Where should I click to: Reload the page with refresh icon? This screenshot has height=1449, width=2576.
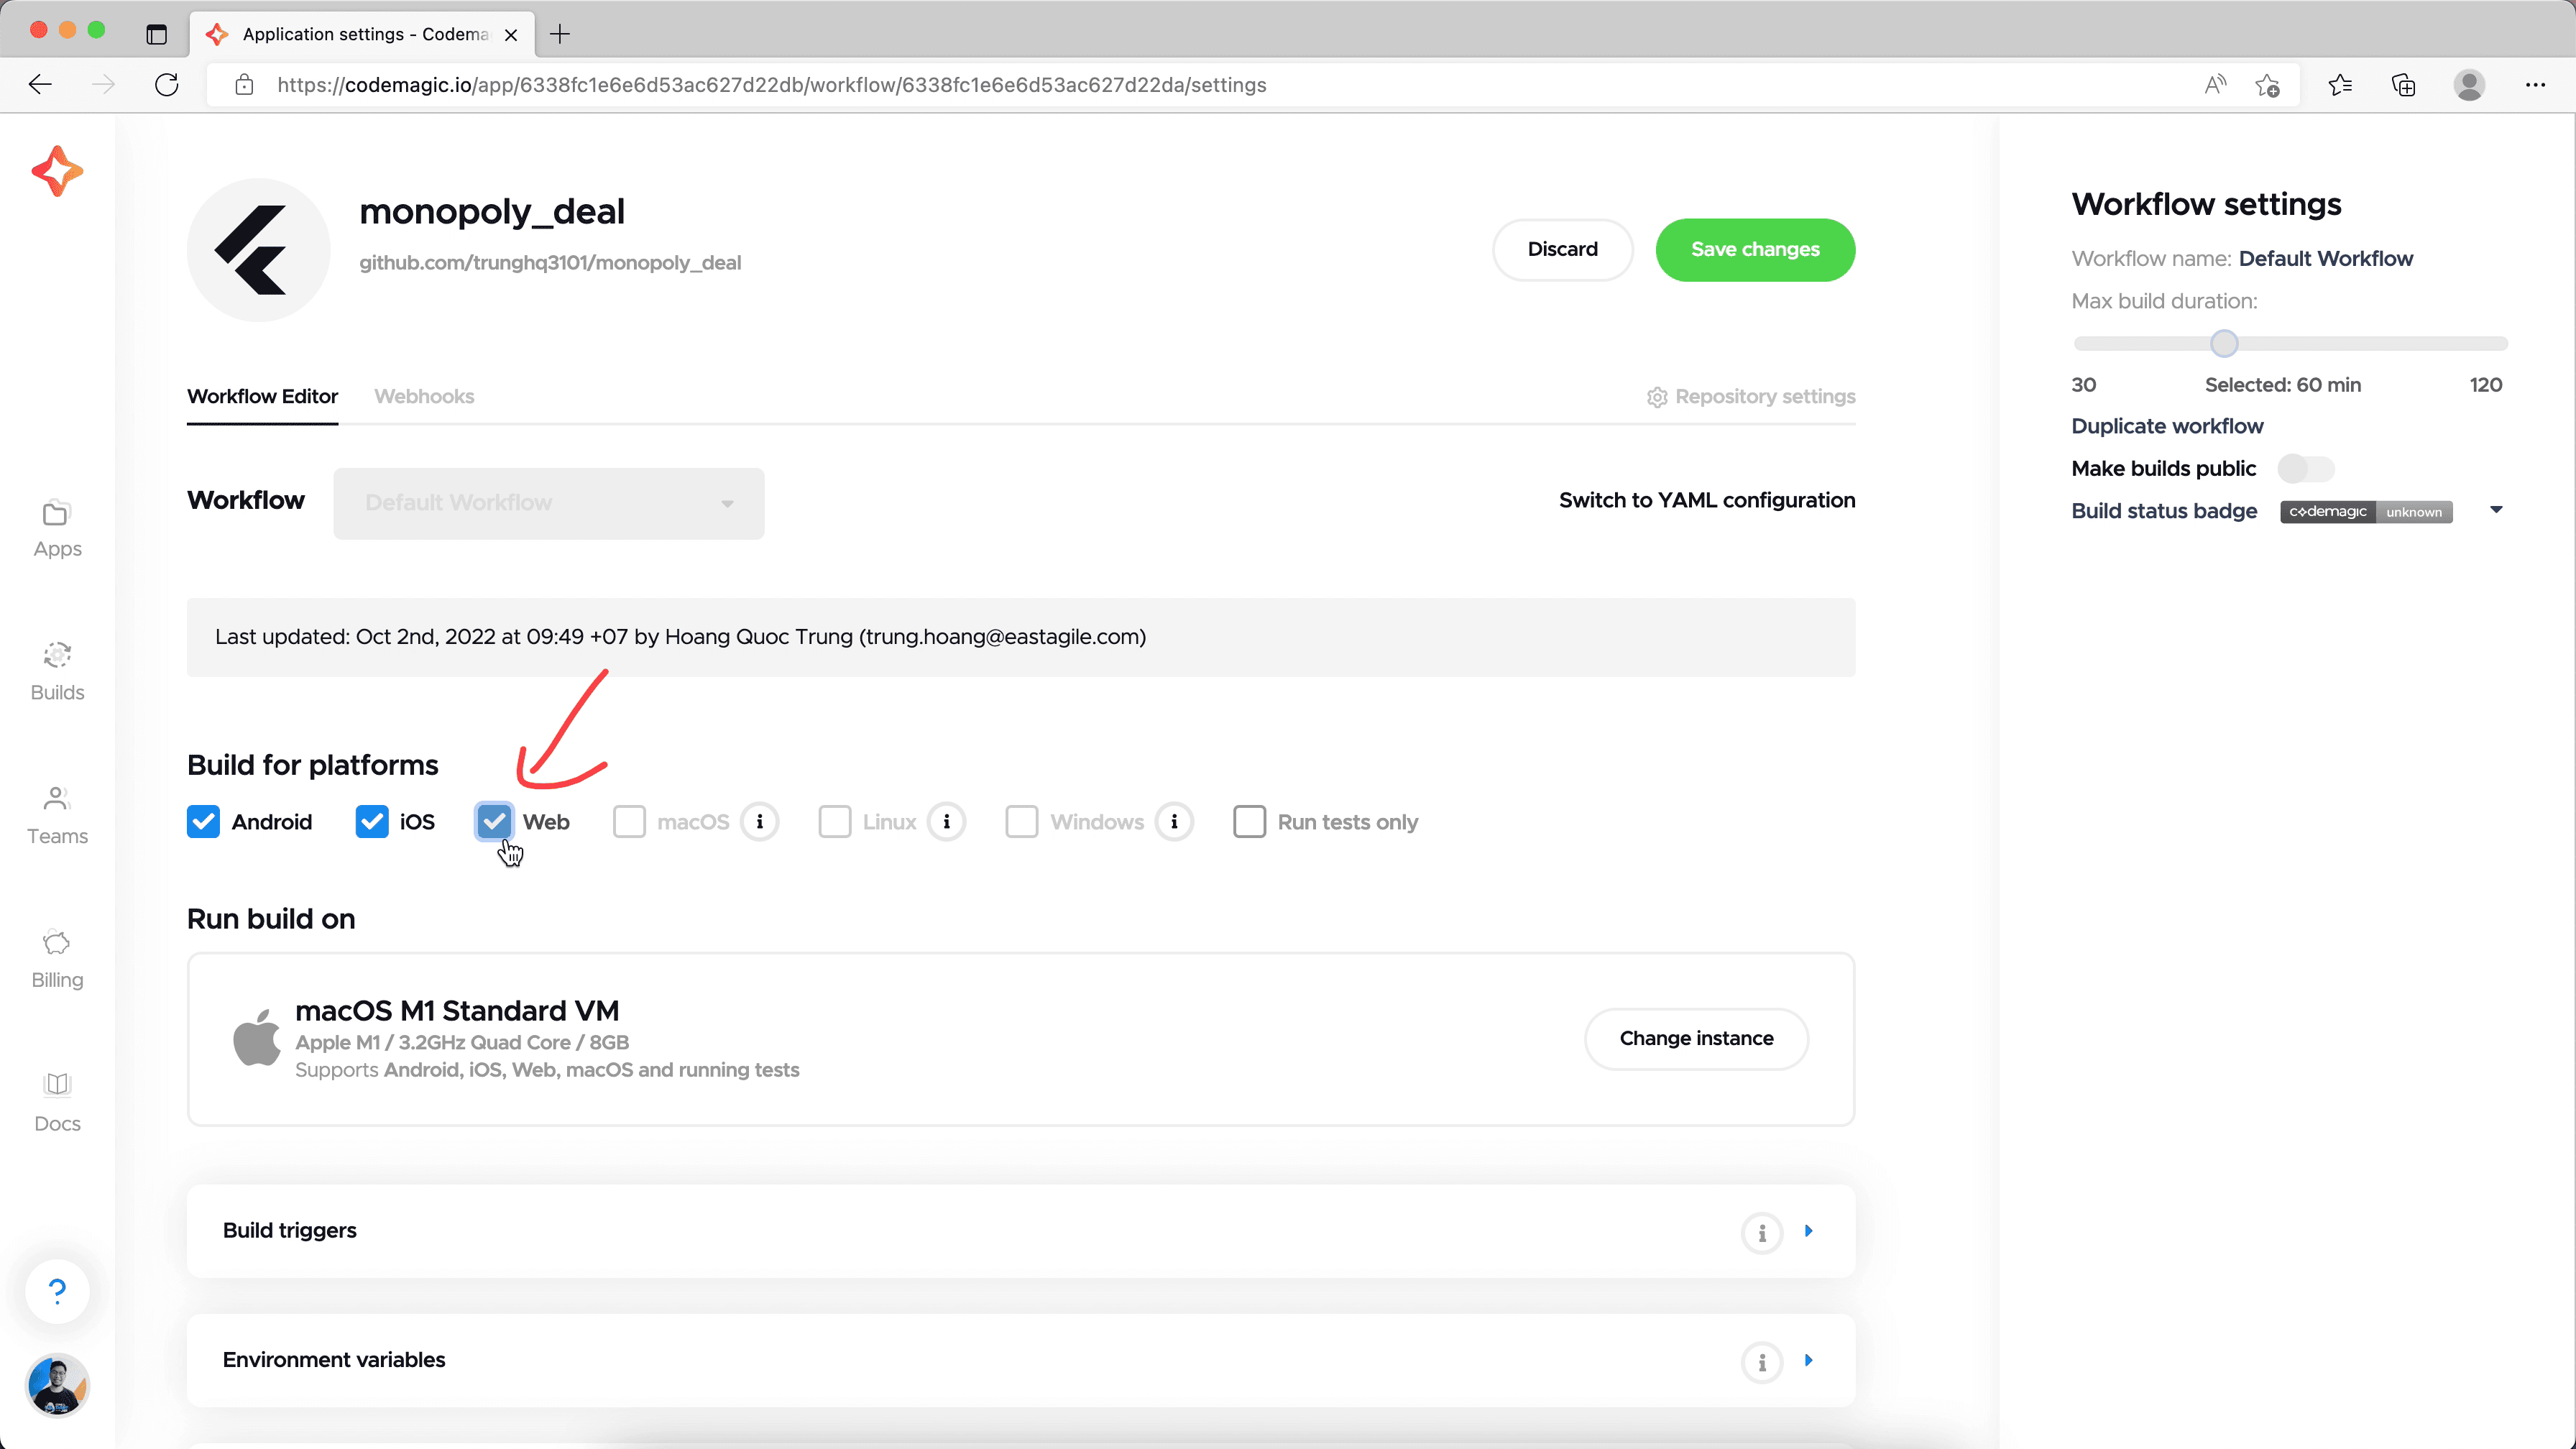pyautogui.click(x=167, y=85)
